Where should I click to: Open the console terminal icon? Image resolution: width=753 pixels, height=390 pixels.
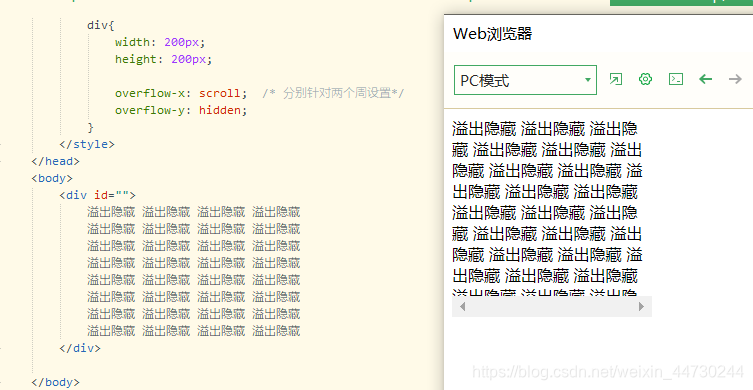(x=676, y=79)
